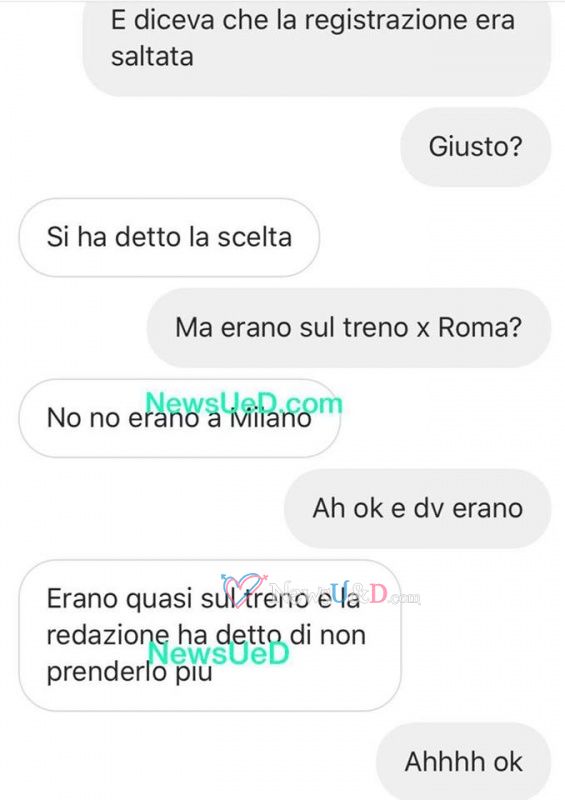Click the green NewsUeD watermark text

tap(219, 653)
